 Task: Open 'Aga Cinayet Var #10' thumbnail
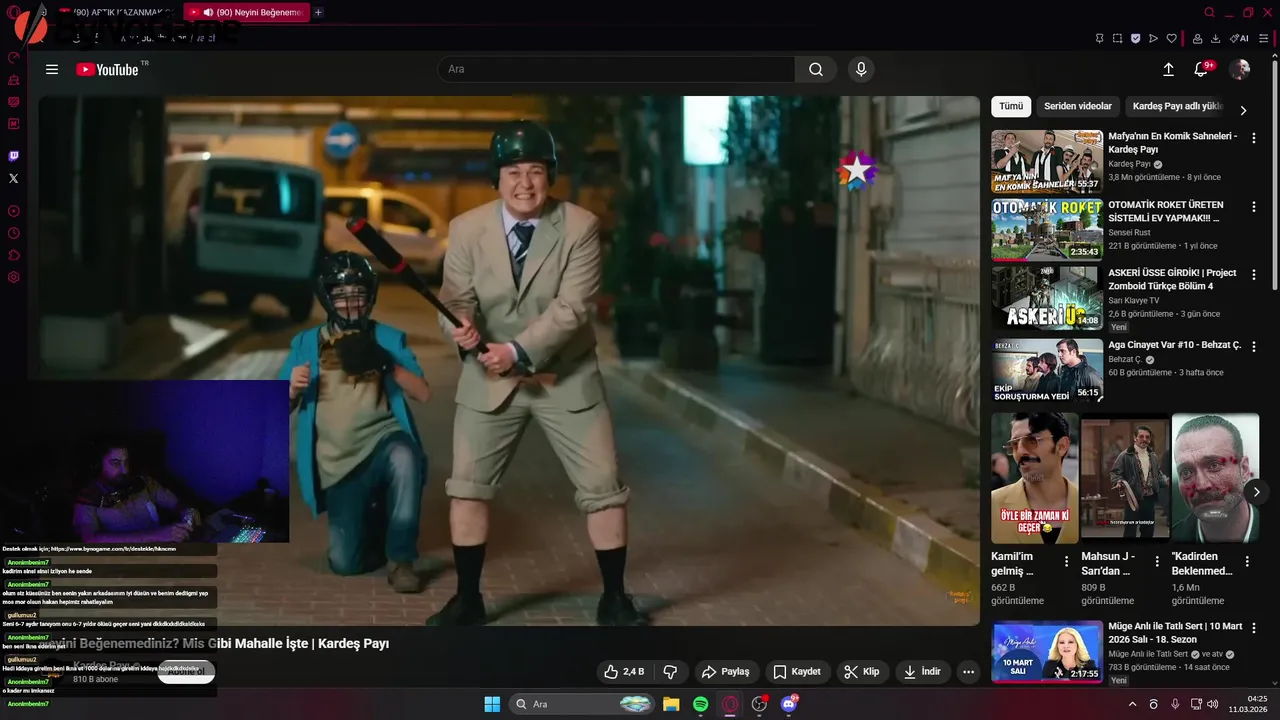[1047, 370]
